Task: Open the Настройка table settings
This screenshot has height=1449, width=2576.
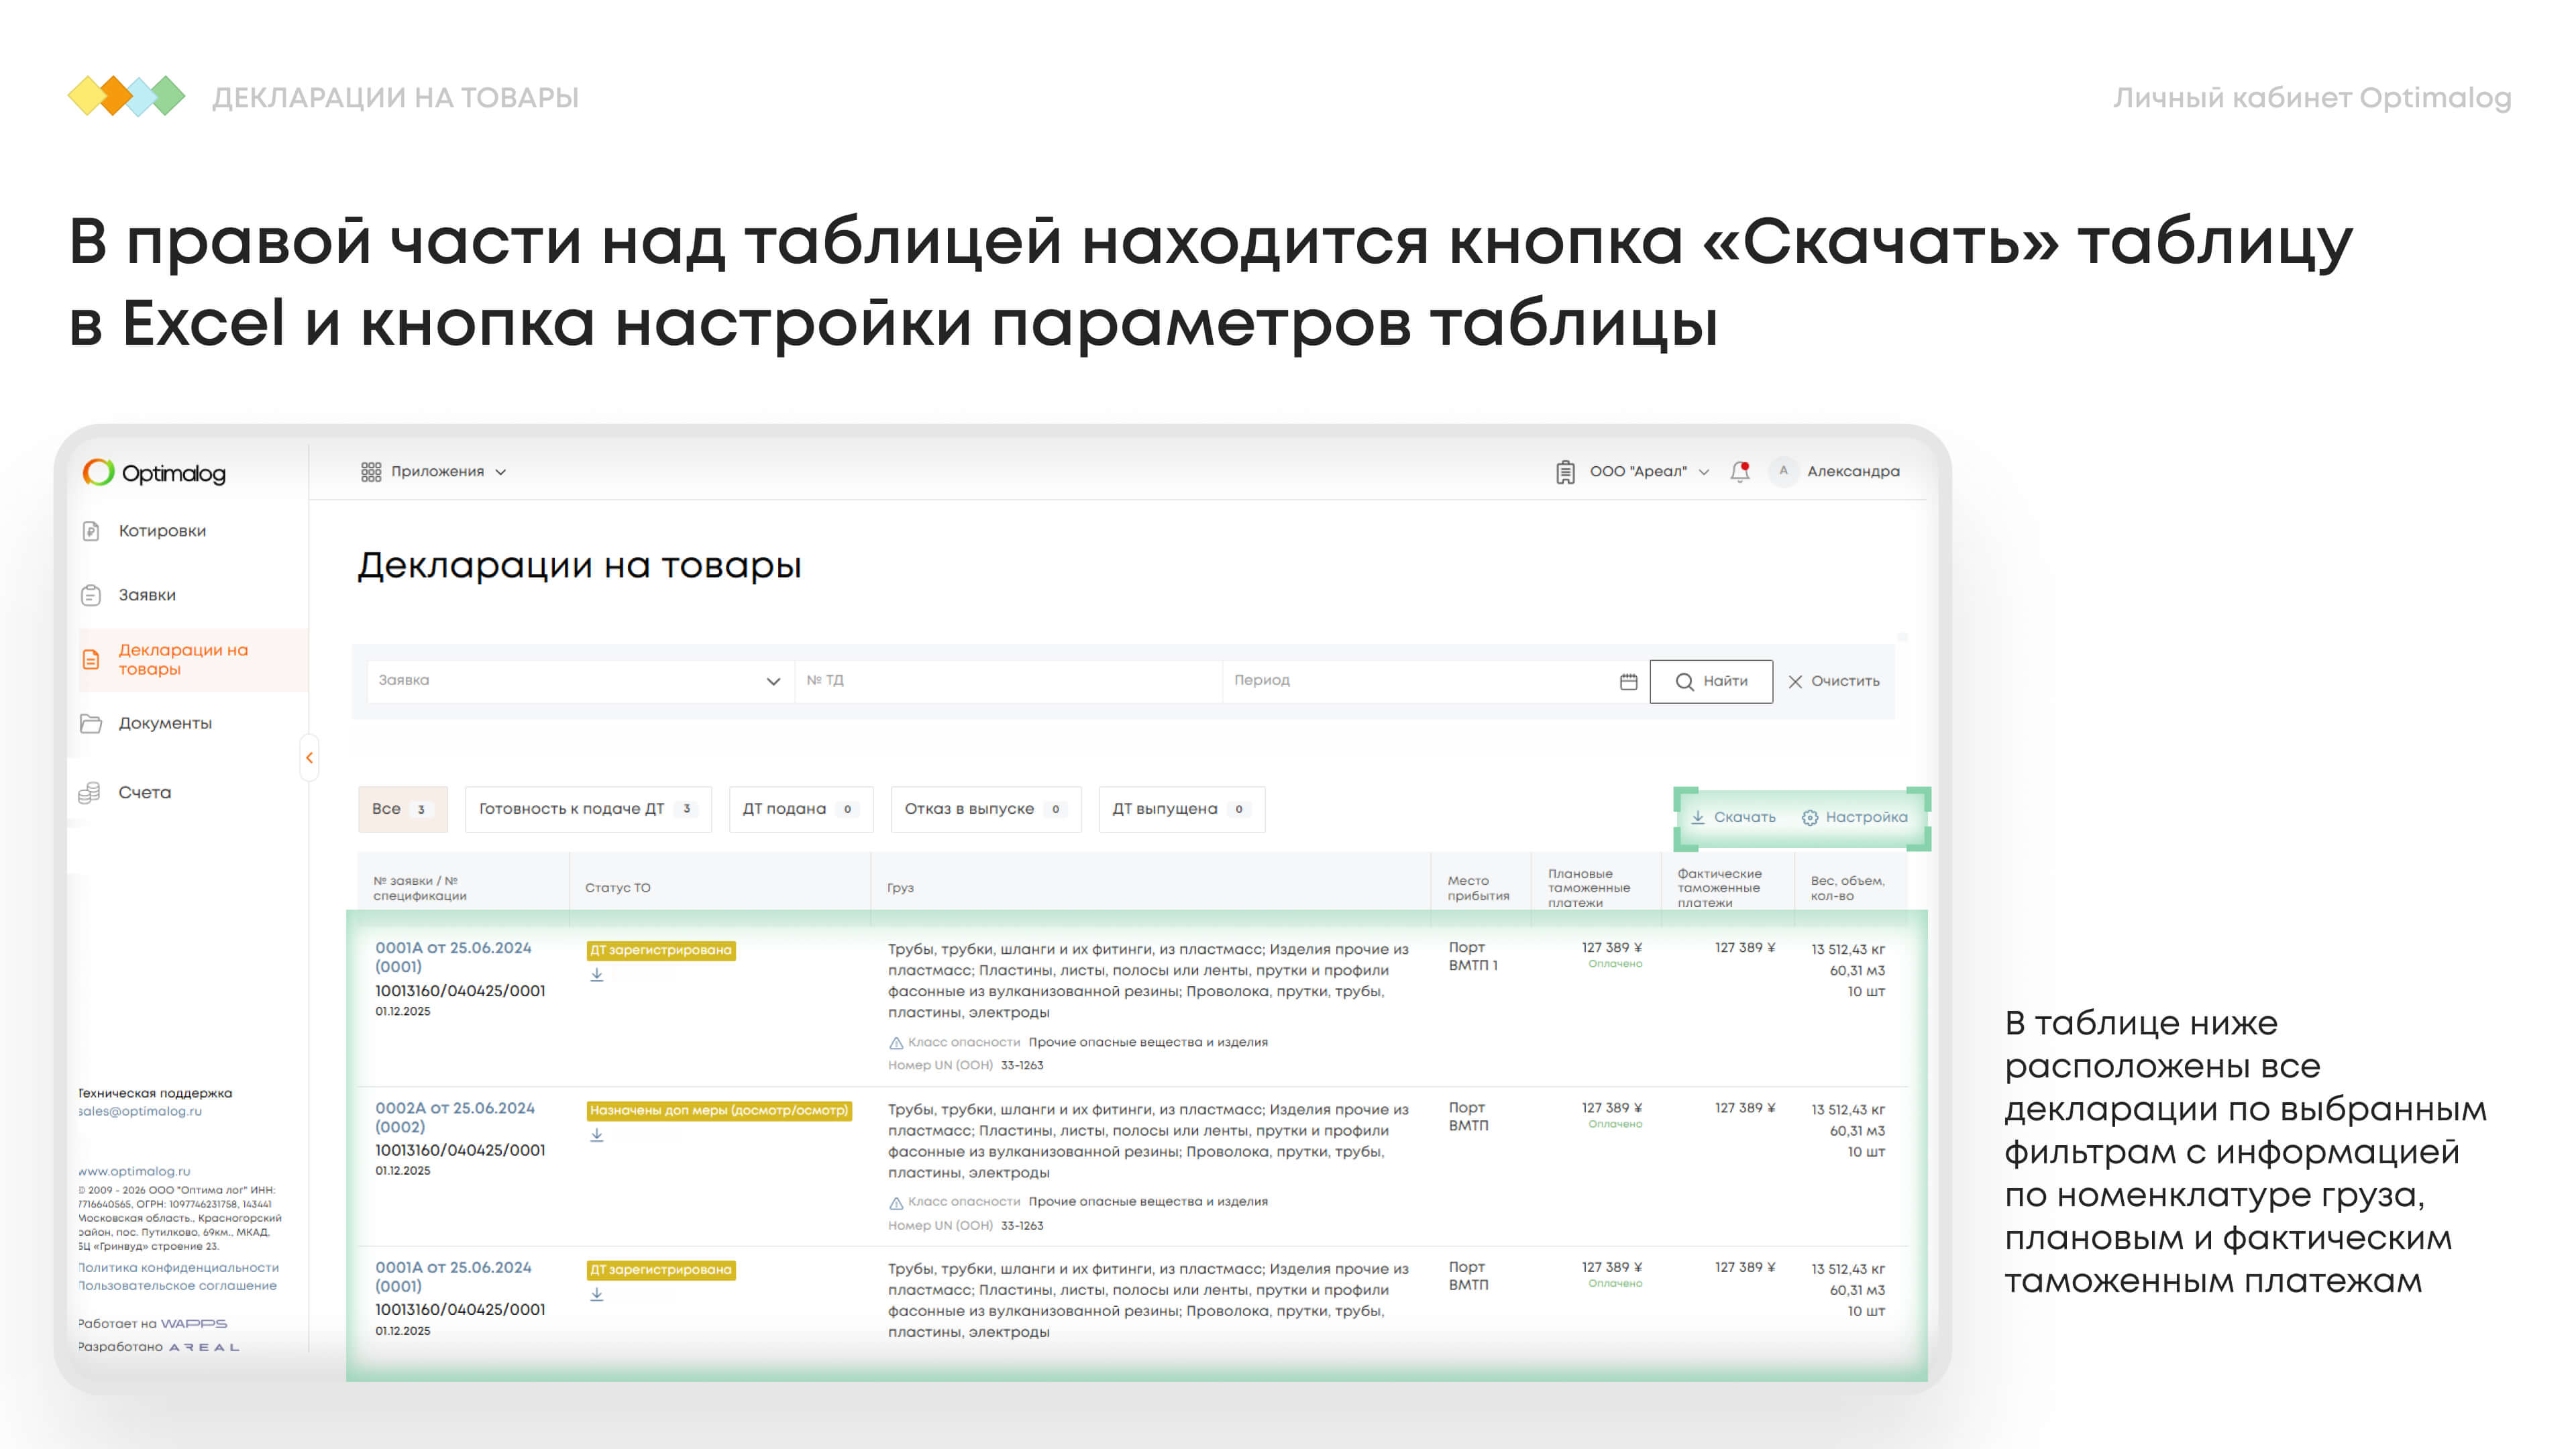Action: 1855,817
